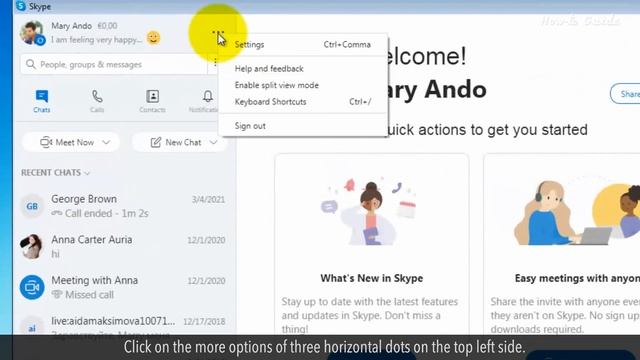Expand the Meet Now dropdown arrow
Viewport: 640px width, 360px height.
(107, 142)
